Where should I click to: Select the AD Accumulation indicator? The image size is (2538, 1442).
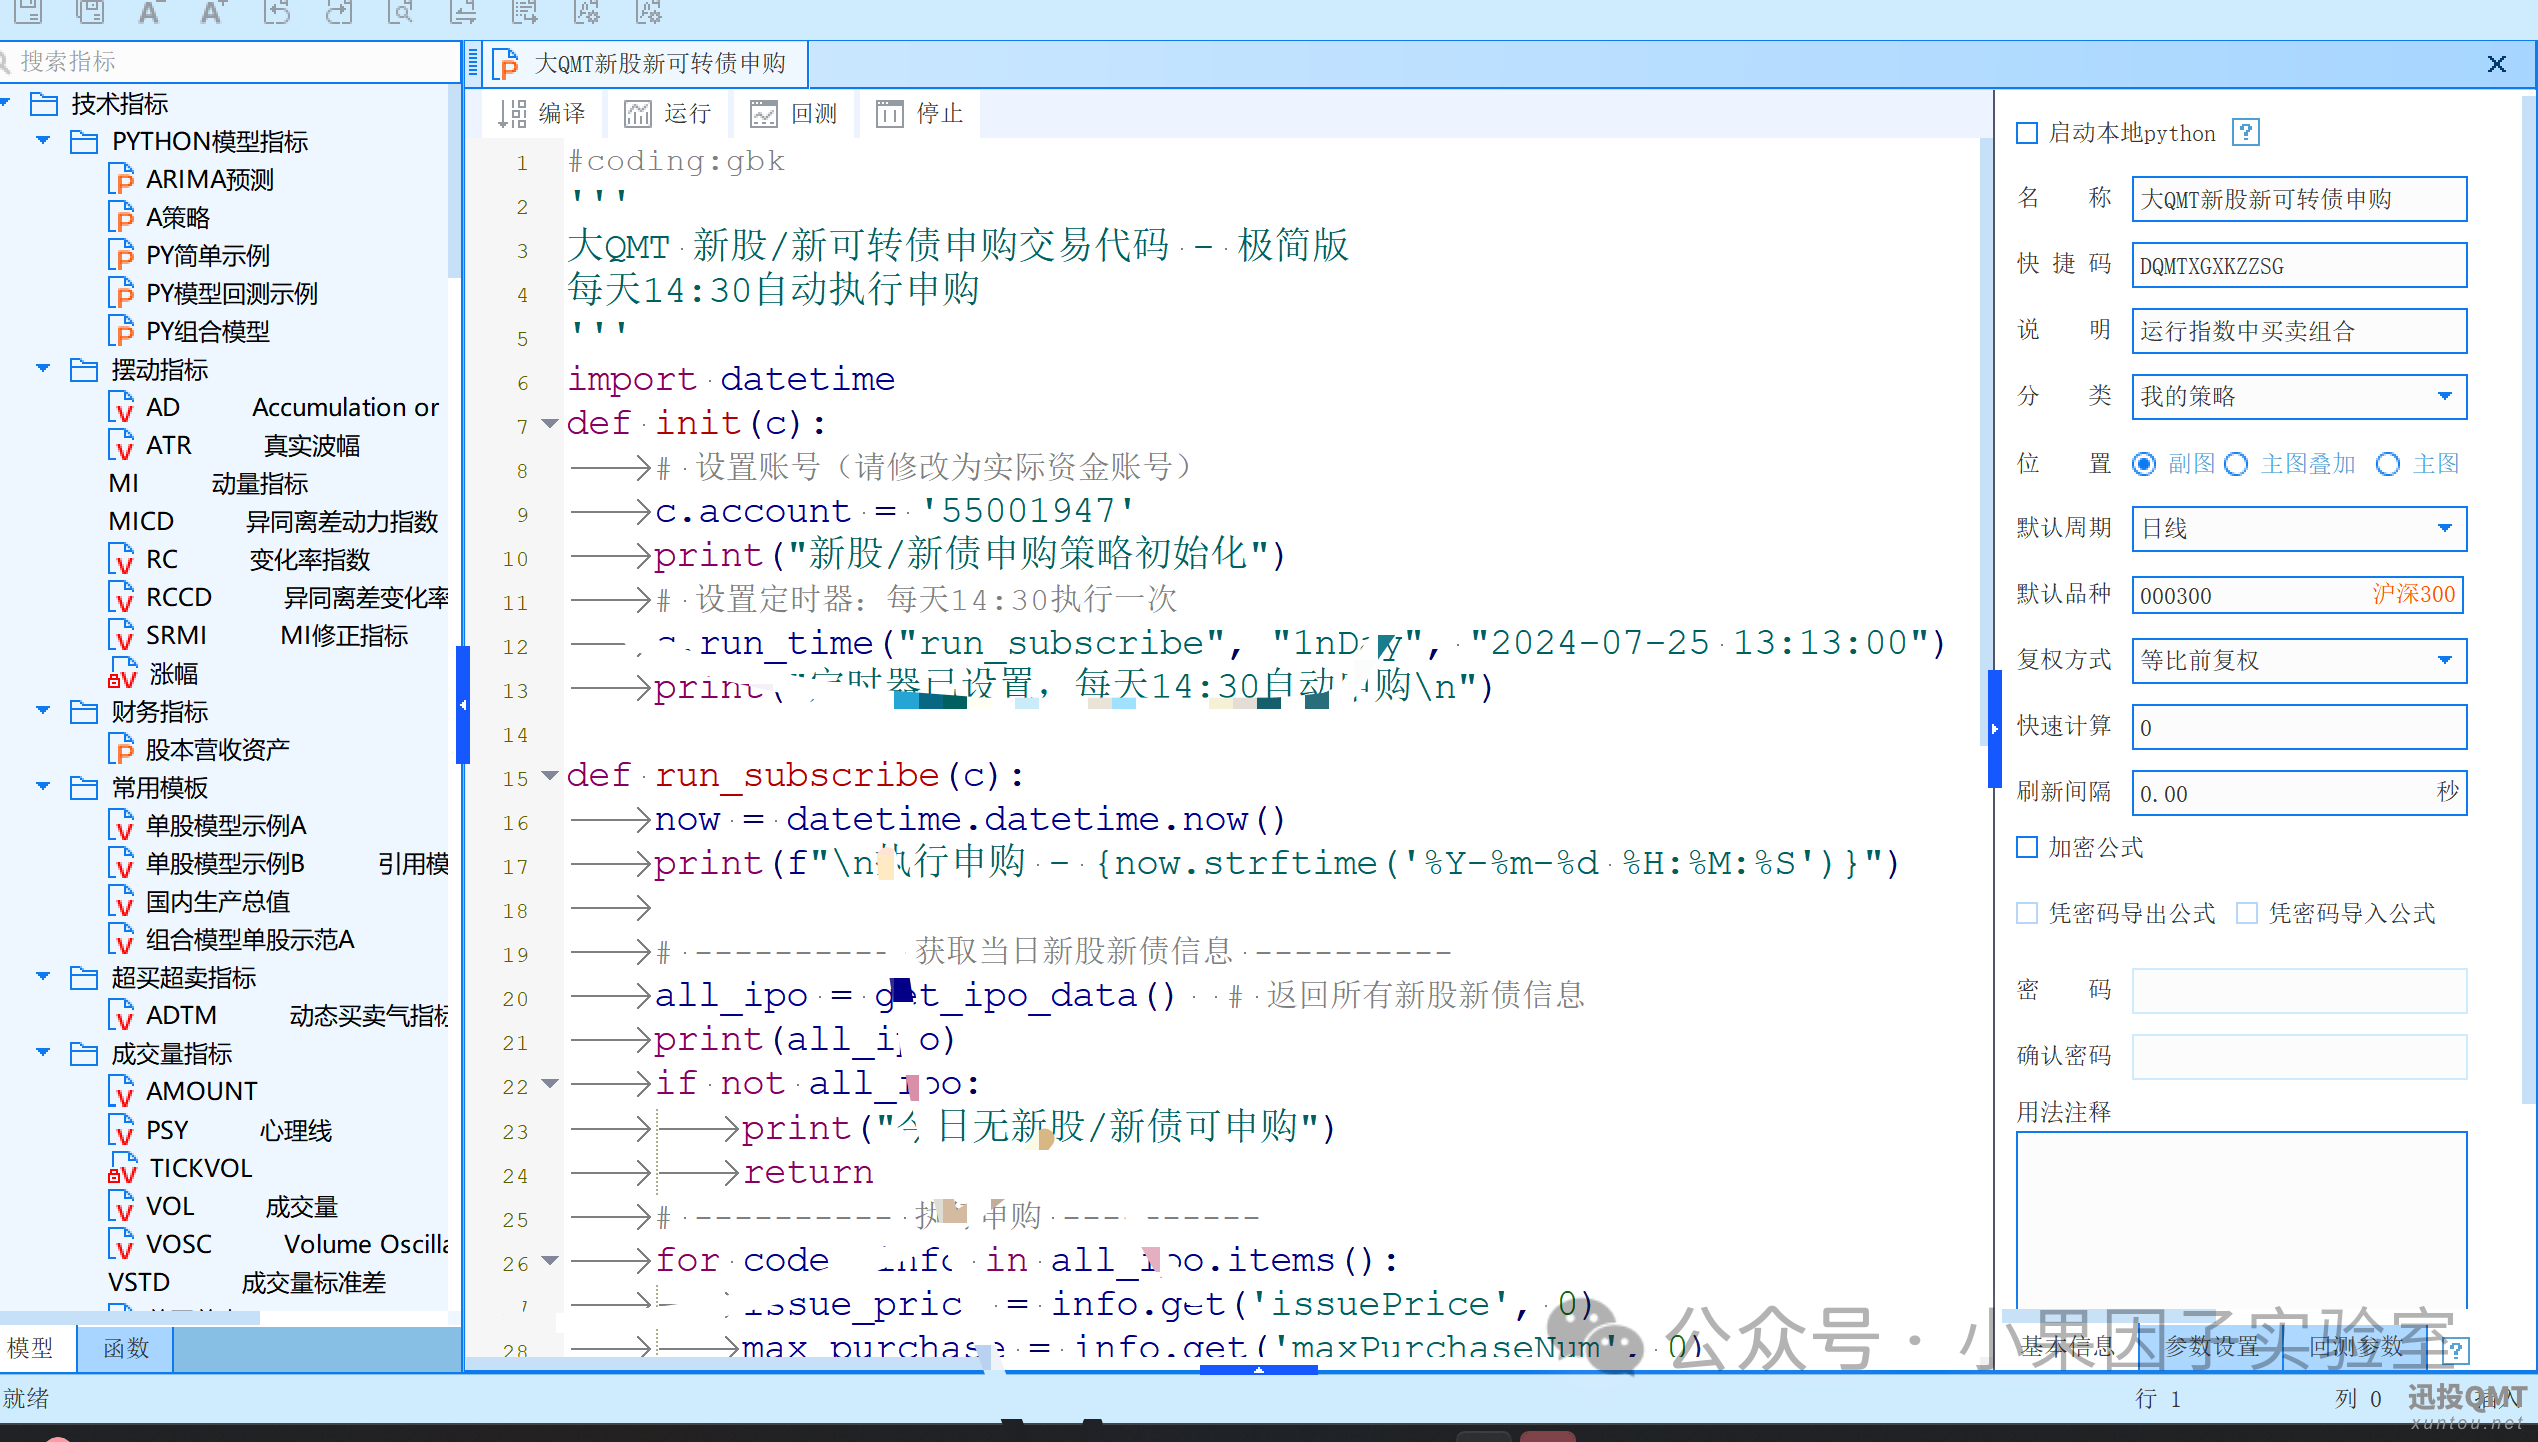[x=274, y=408]
